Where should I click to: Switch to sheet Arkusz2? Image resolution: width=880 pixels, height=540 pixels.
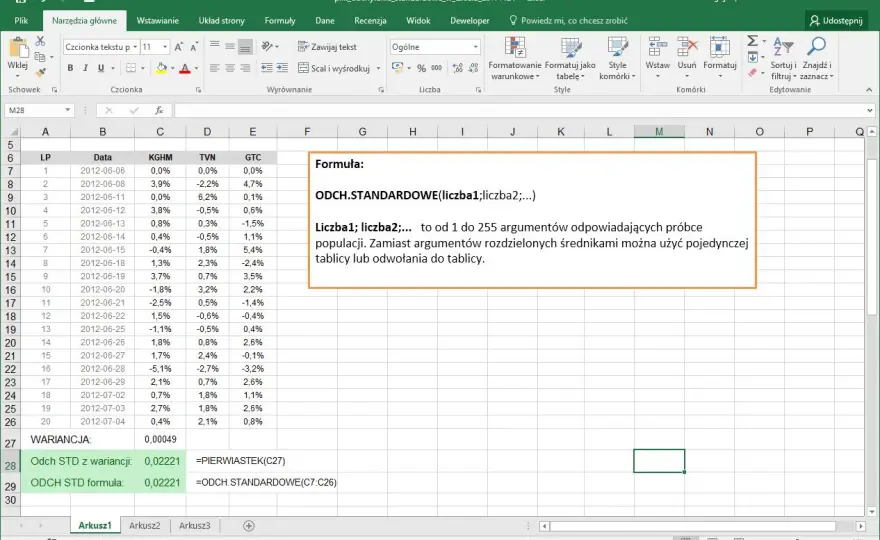(145, 525)
